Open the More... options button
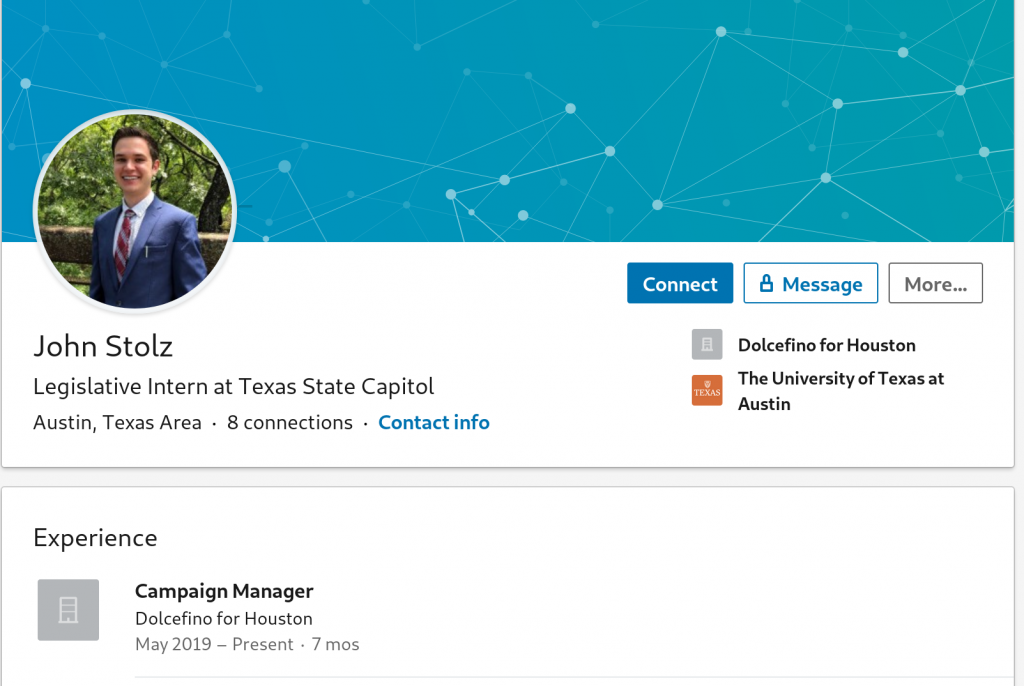The image size is (1024, 686). pyautogui.click(x=935, y=283)
